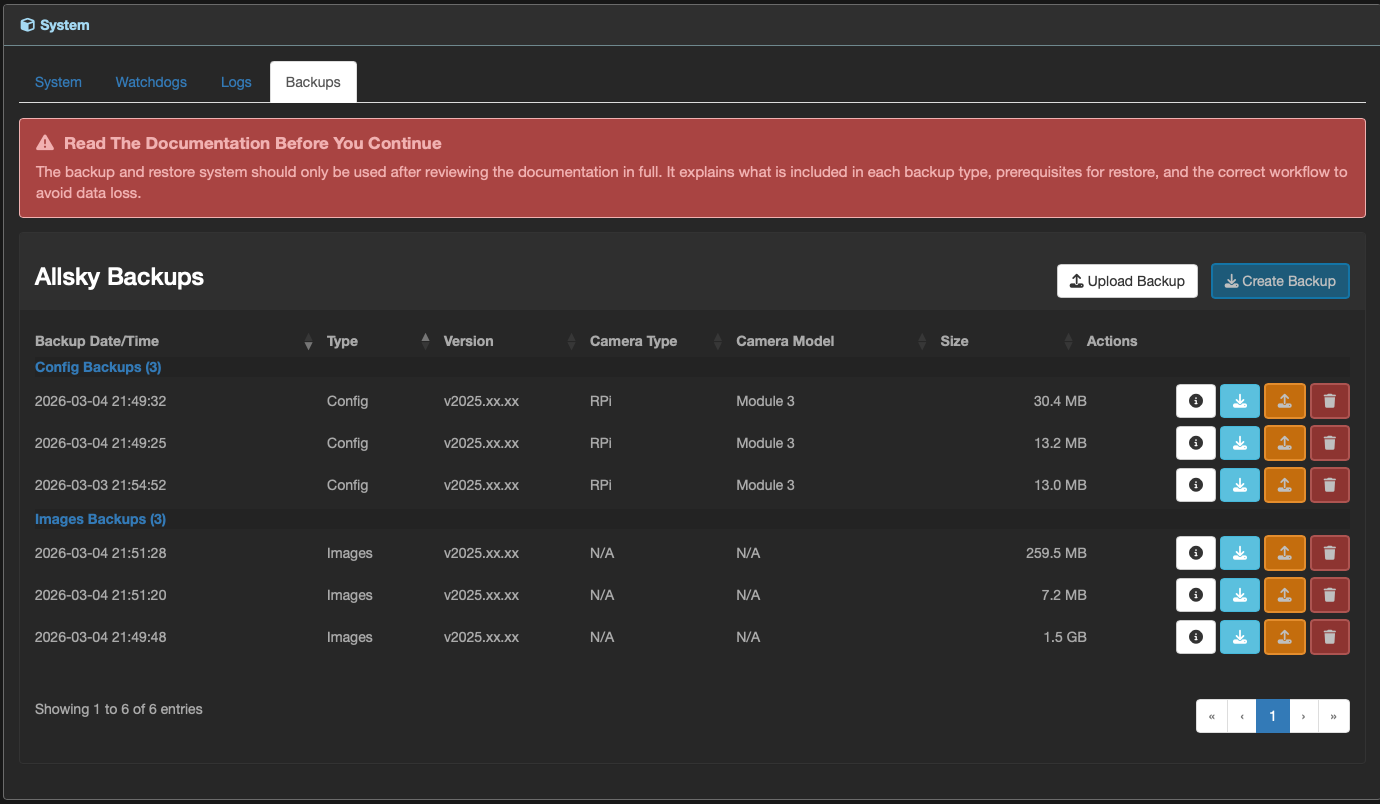Go to the last page of results
The height and width of the screenshot is (804, 1380).
click(x=1334, y=716)
